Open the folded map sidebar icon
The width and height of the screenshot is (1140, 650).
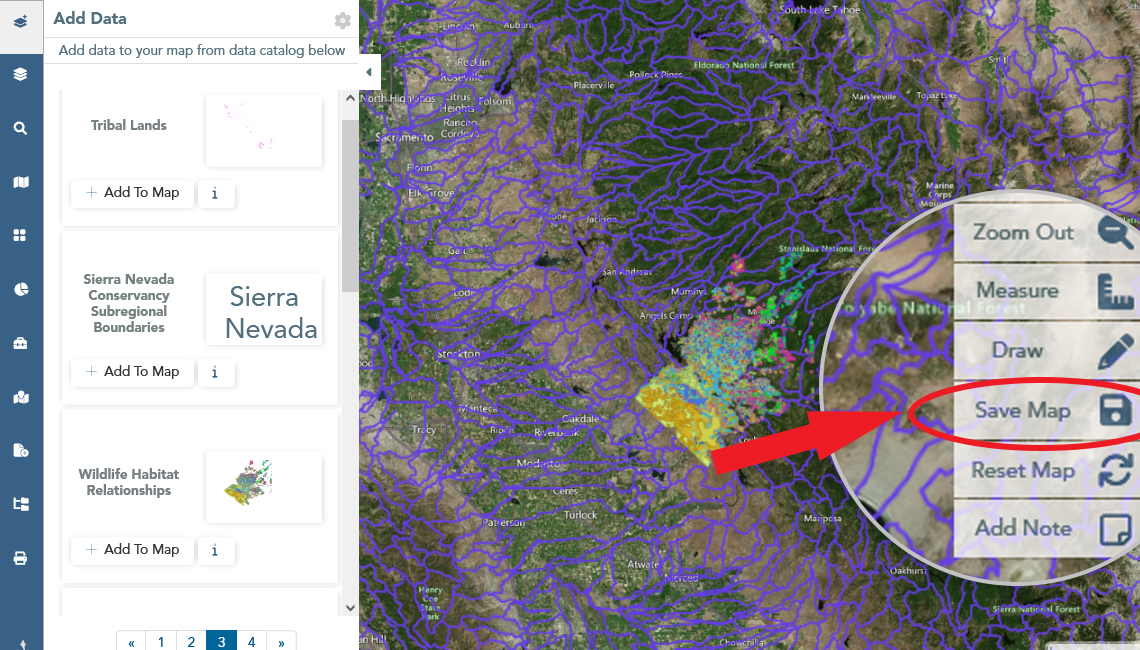tap(20, 182)
